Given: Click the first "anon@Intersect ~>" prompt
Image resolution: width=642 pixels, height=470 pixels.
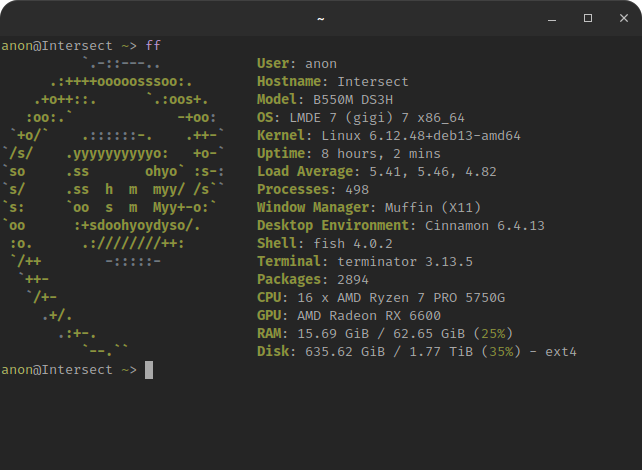Looking at the screenshot, I should pyautogui.click(x=69, y=45).
